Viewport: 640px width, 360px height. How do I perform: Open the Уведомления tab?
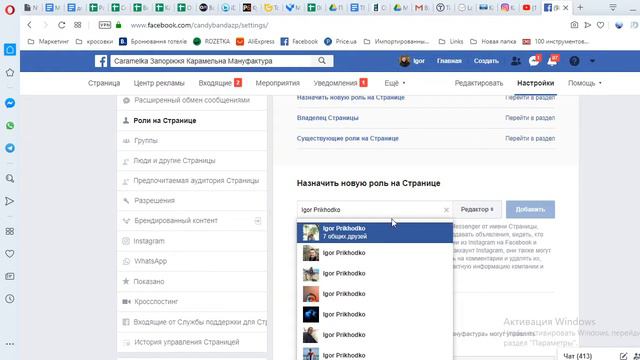click(340, 83)
